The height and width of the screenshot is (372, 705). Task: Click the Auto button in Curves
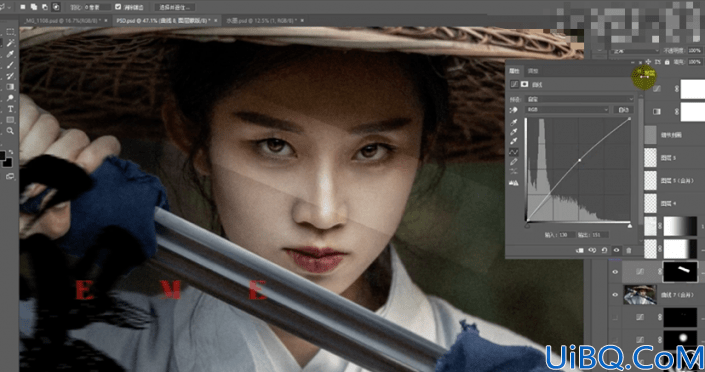pos(624,110)
